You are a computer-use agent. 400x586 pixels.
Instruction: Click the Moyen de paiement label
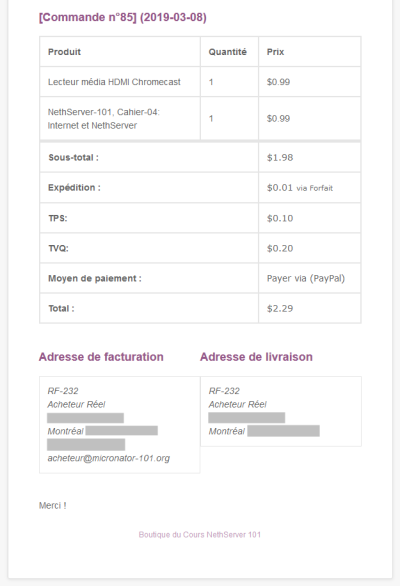tap(95, 278)
